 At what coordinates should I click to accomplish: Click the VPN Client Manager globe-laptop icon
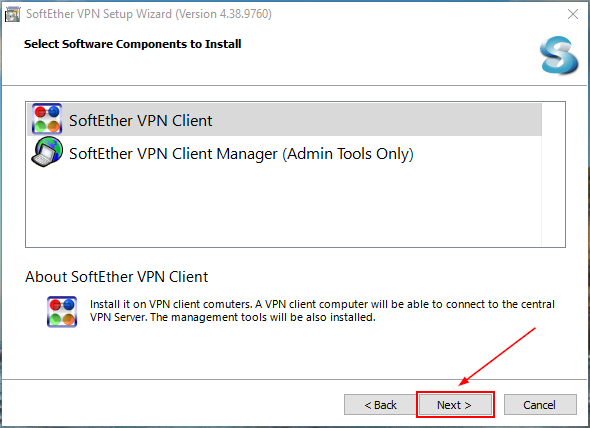[x=47, y=152]
